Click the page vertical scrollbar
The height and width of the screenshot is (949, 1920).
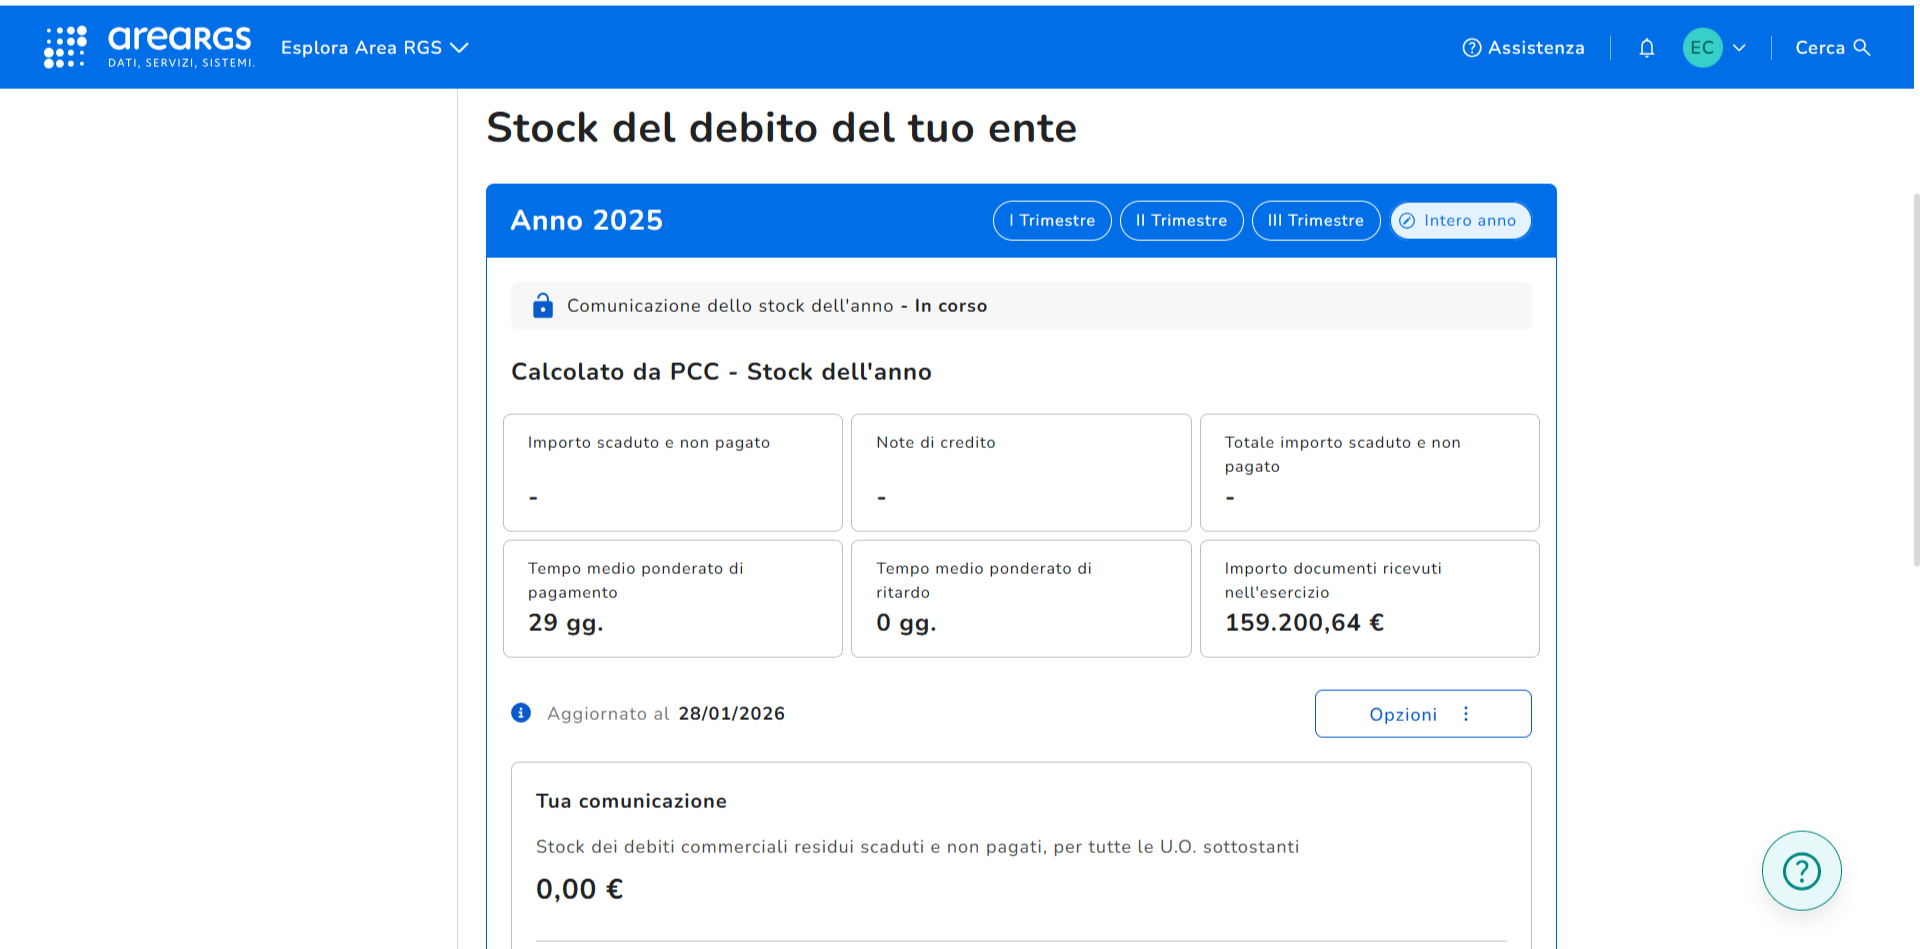click(x=1915, y=380)
